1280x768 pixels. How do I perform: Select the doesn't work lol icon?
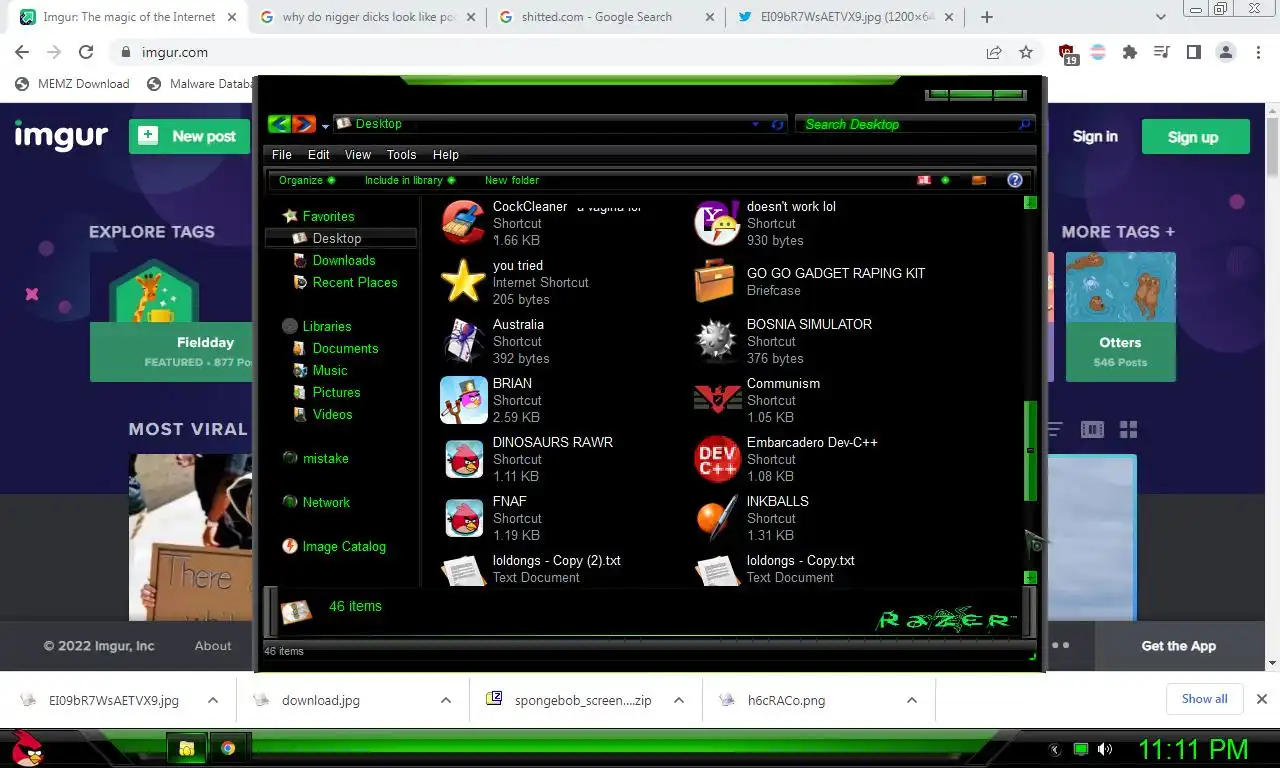coord(717,222)
